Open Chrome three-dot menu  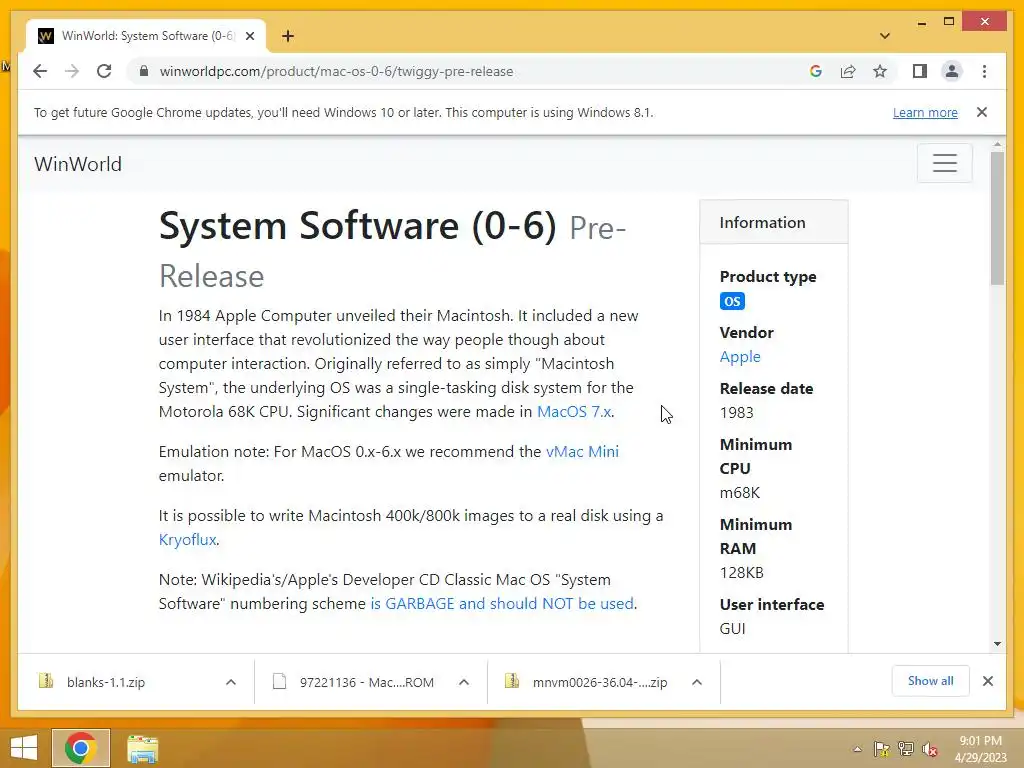[984, 71]
